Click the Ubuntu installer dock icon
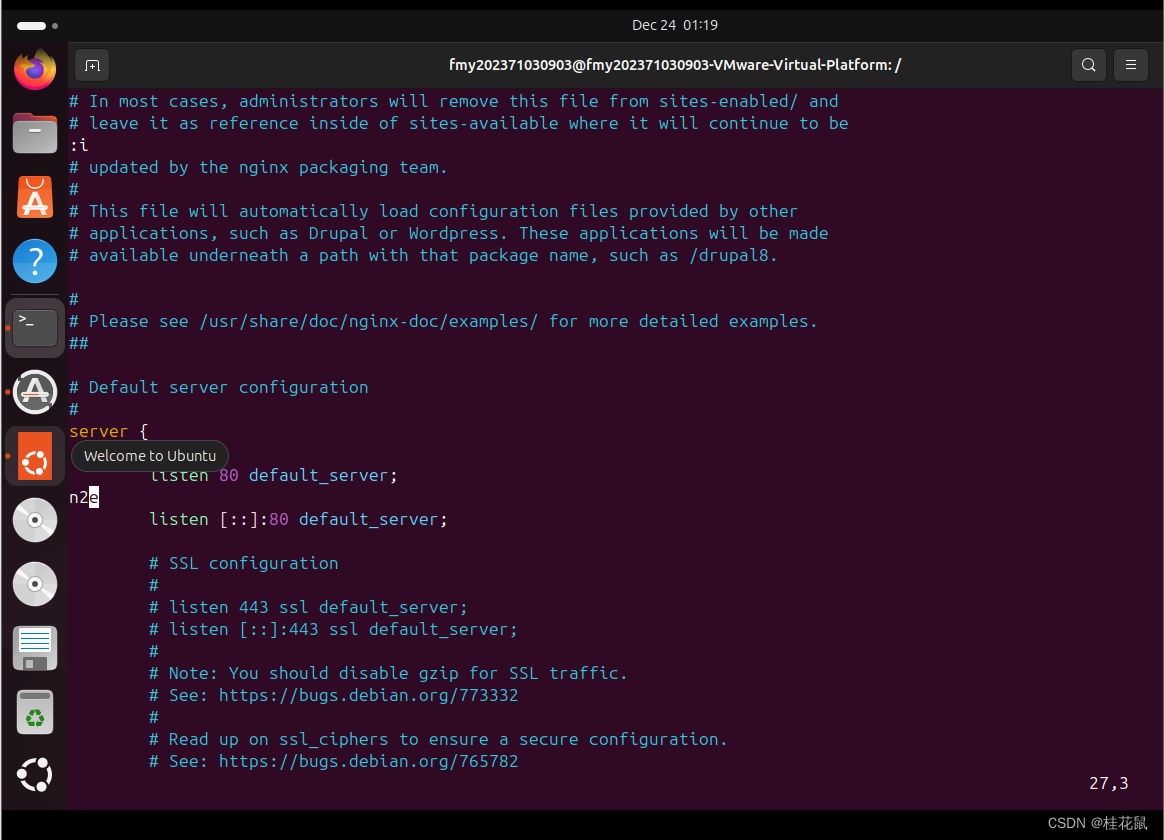 coord(35,457)
